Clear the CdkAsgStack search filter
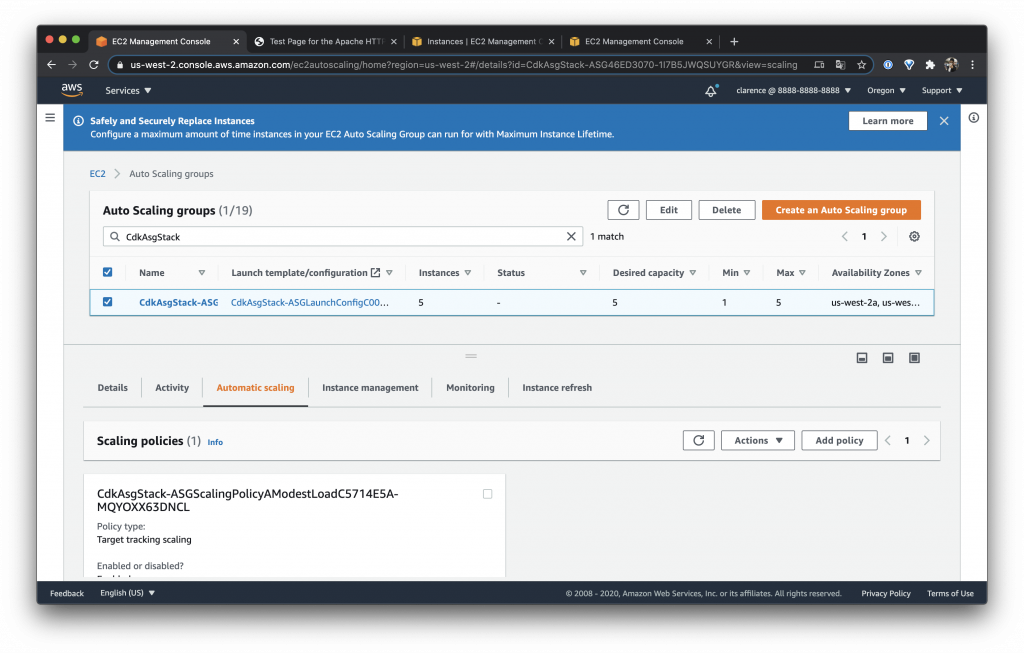1024x653 pixels. point(571,236)
